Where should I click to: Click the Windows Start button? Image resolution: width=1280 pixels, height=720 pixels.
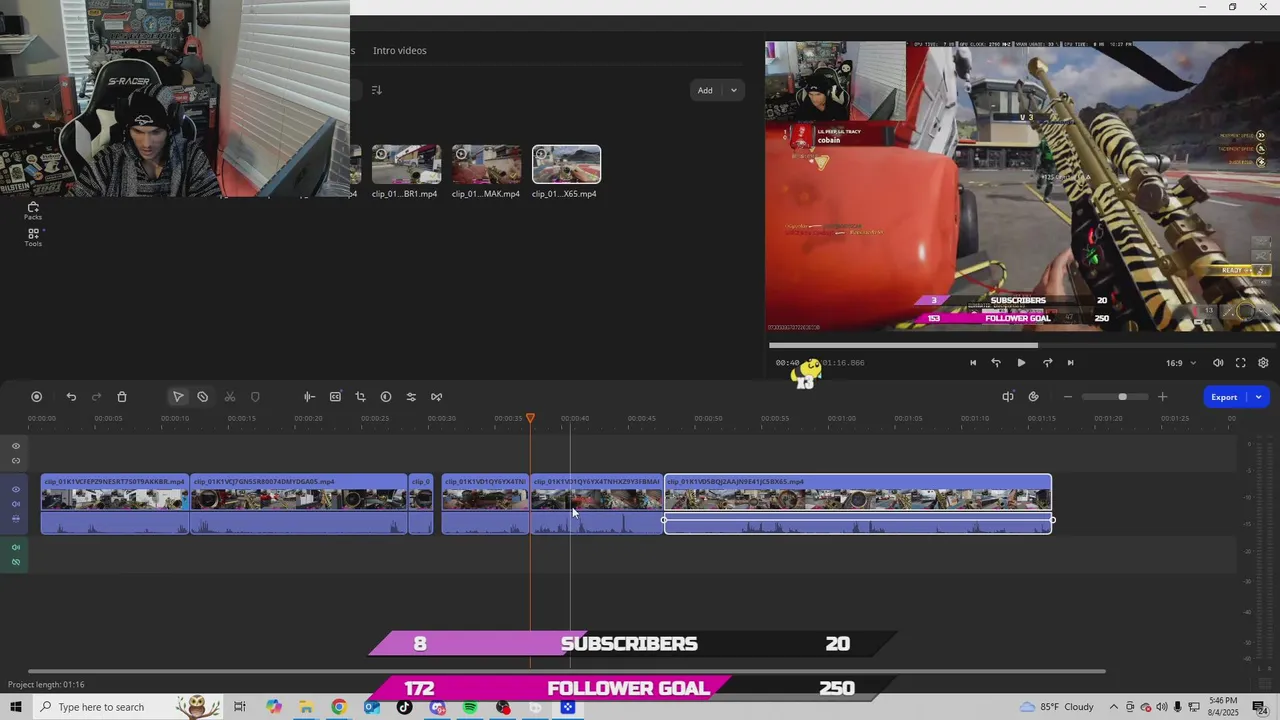(16, 707)
